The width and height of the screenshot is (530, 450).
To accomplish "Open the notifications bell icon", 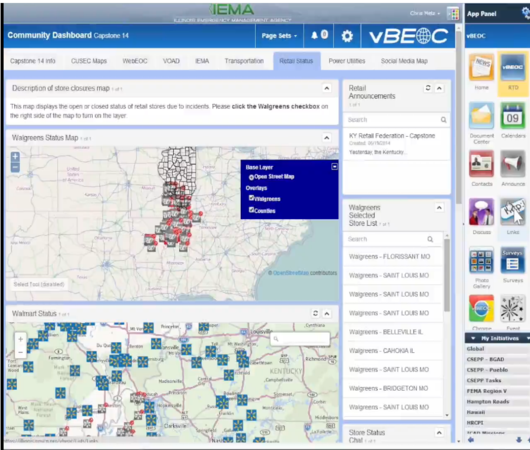I will tap(314, 35).
